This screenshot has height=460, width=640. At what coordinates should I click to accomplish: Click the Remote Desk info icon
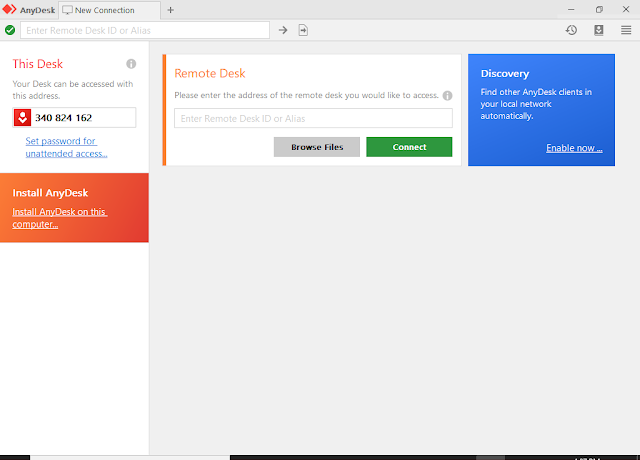(x=447, y=96)
